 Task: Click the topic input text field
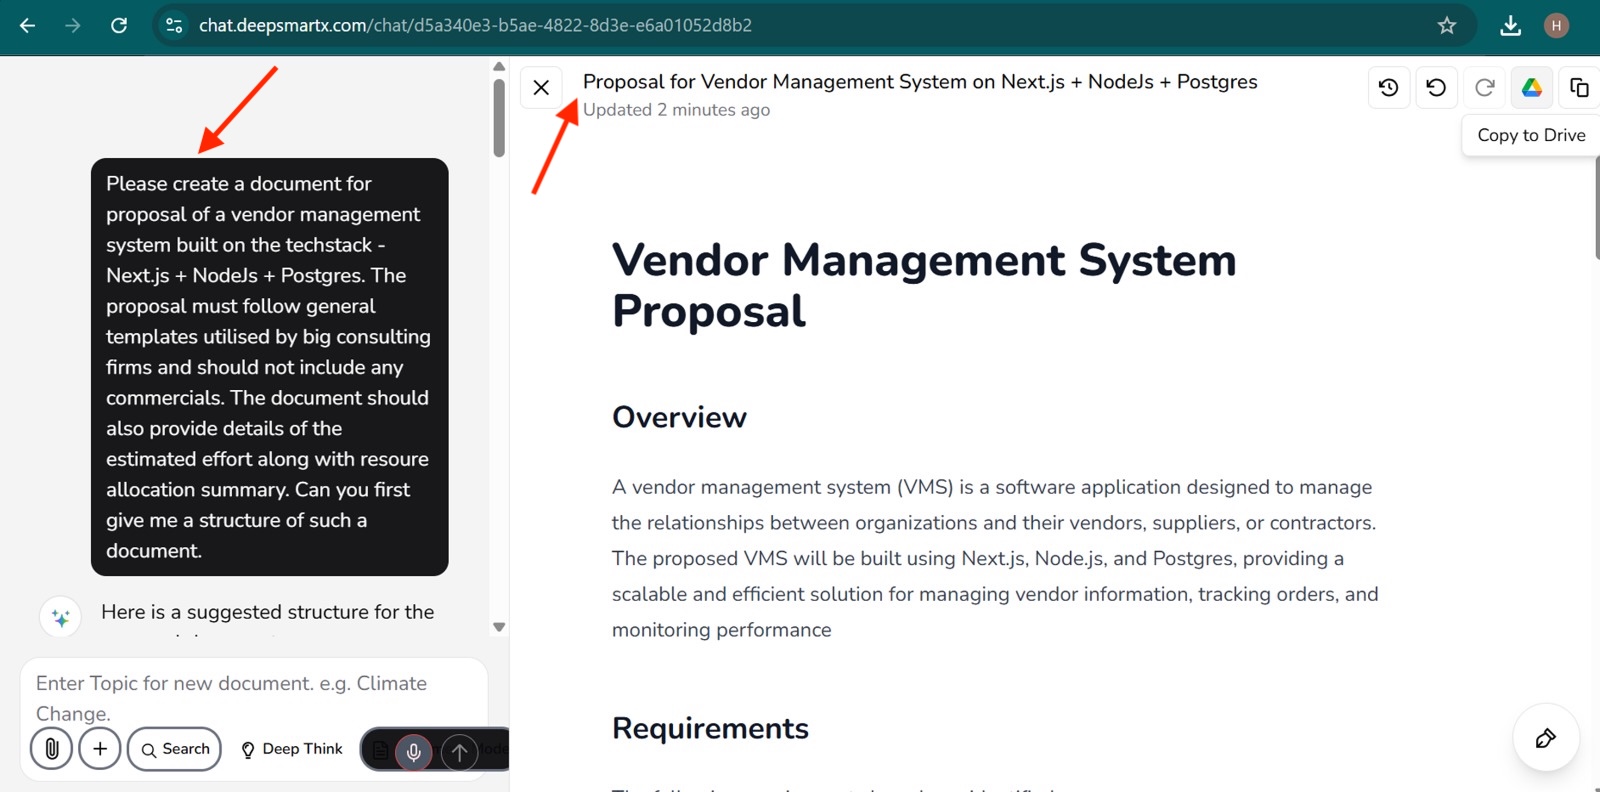[x=250, y=697]
